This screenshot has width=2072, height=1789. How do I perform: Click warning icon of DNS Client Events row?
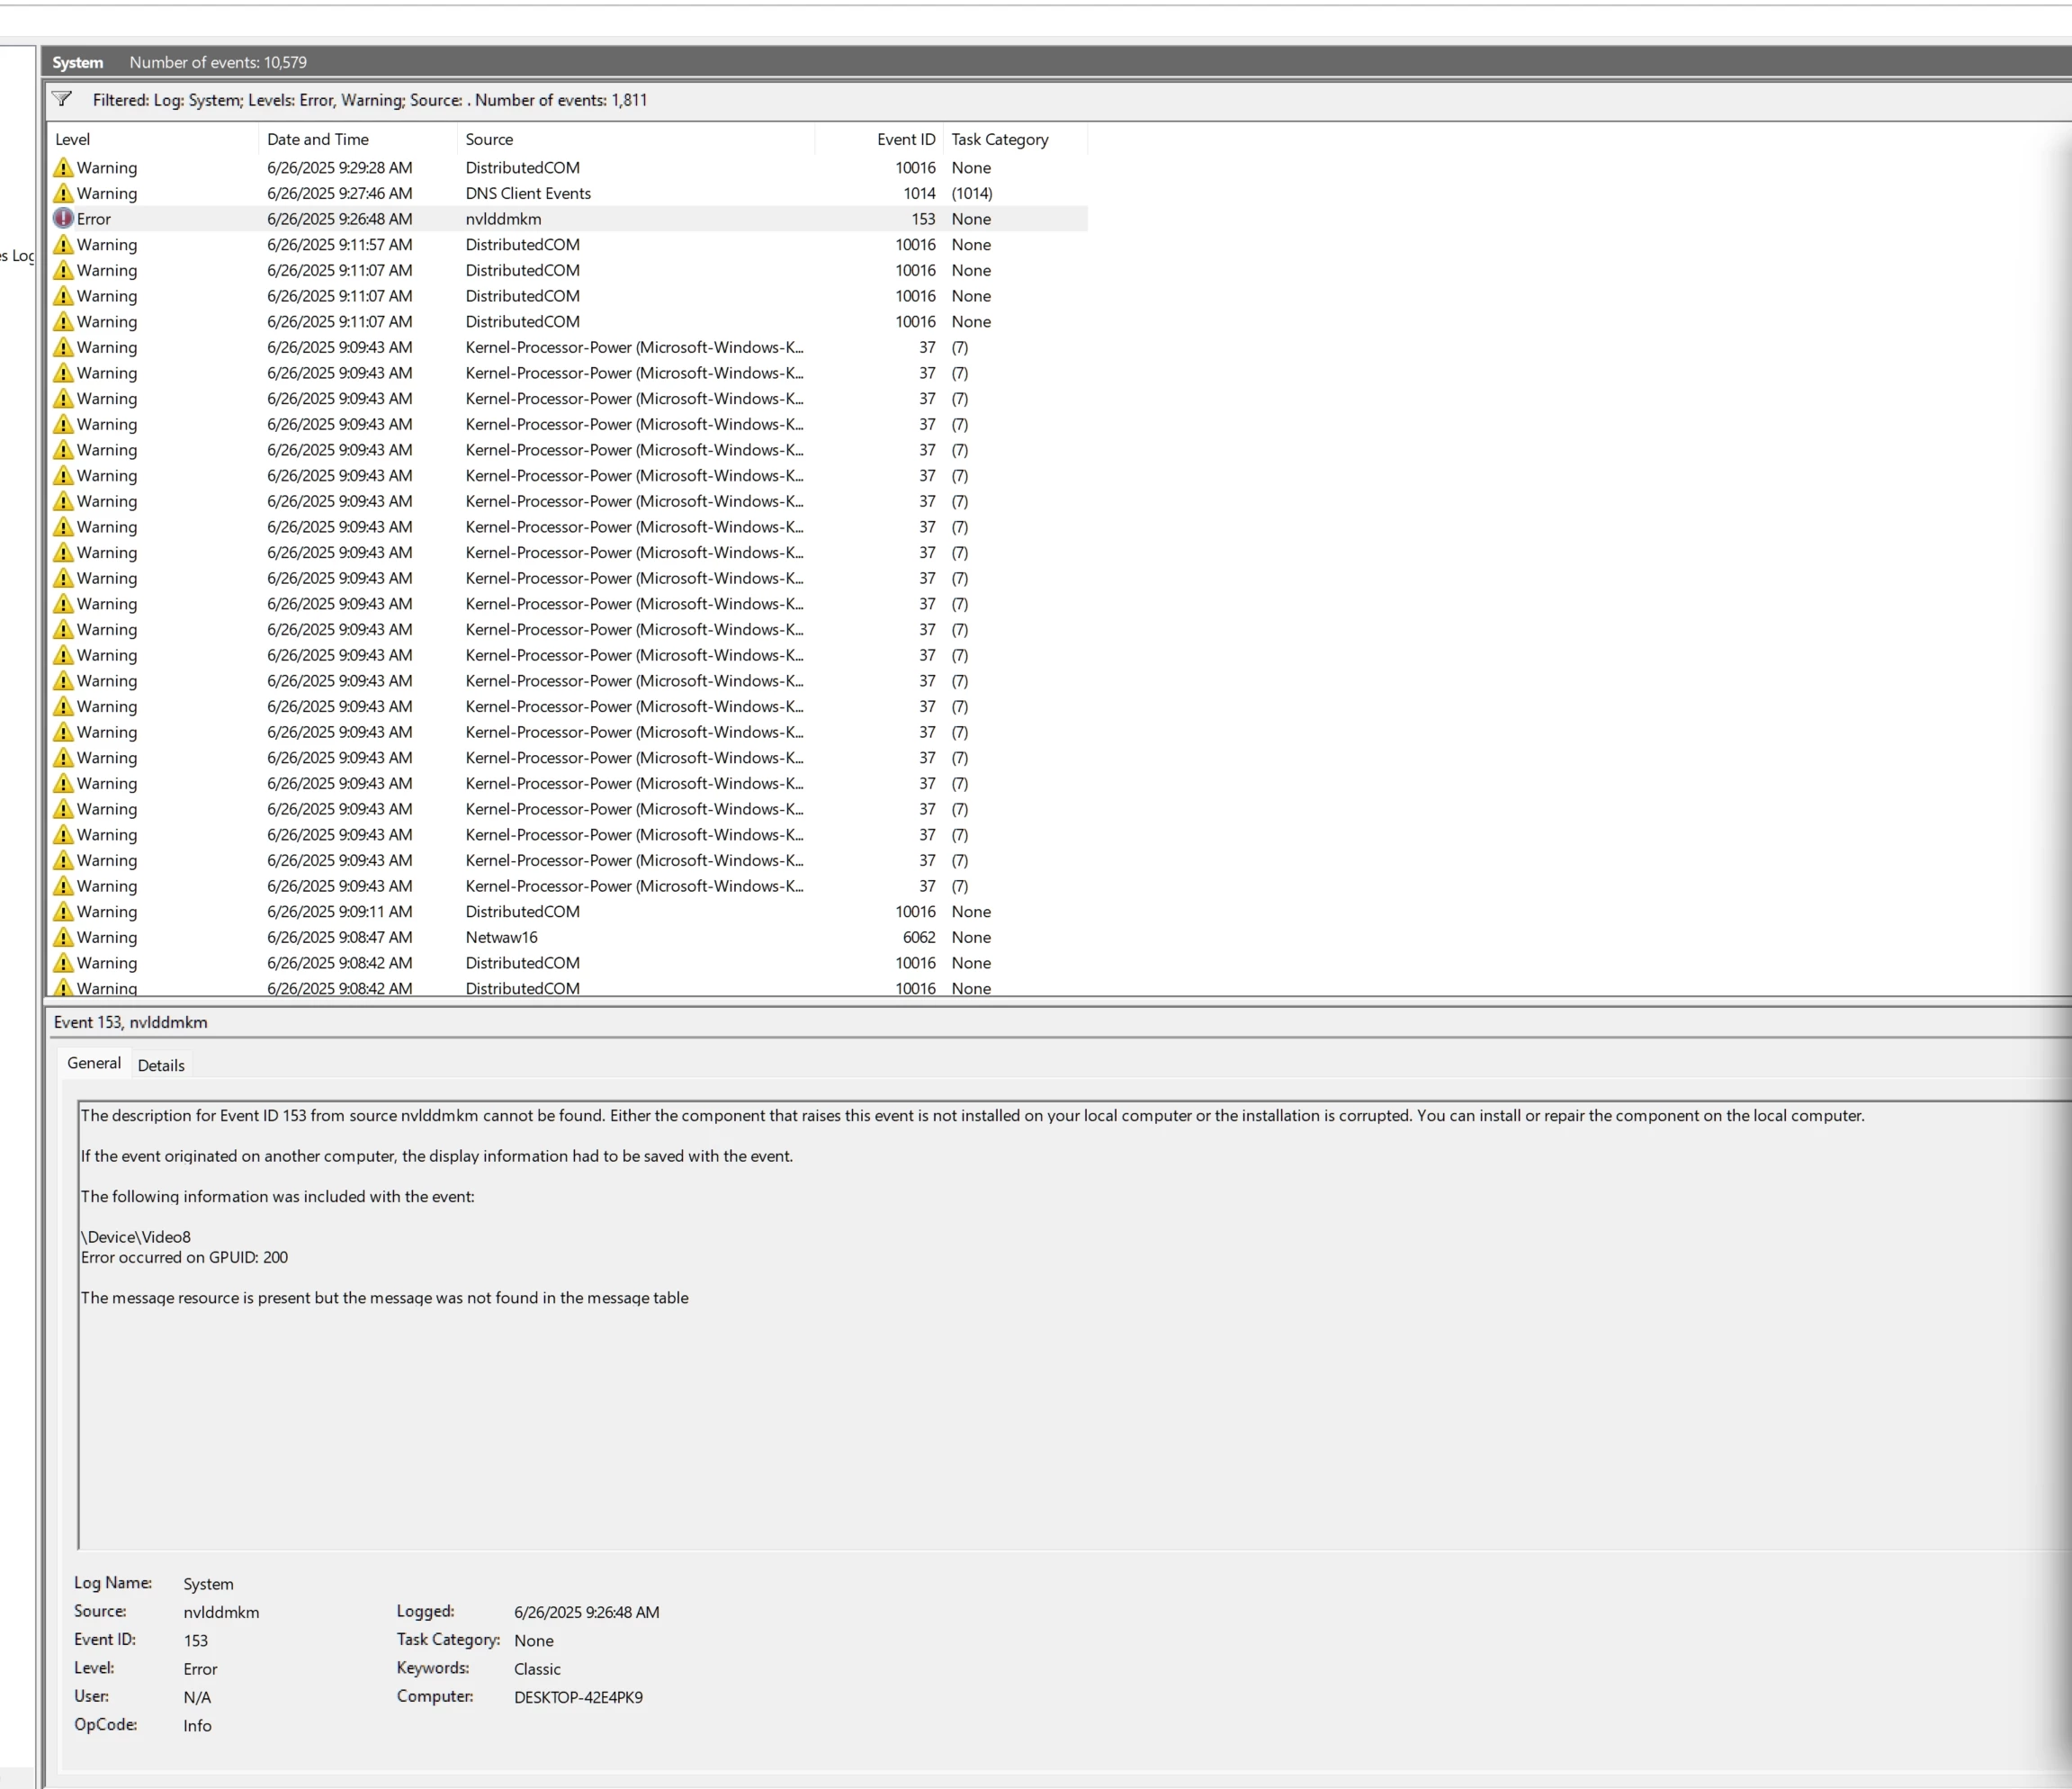coord(63,193)
